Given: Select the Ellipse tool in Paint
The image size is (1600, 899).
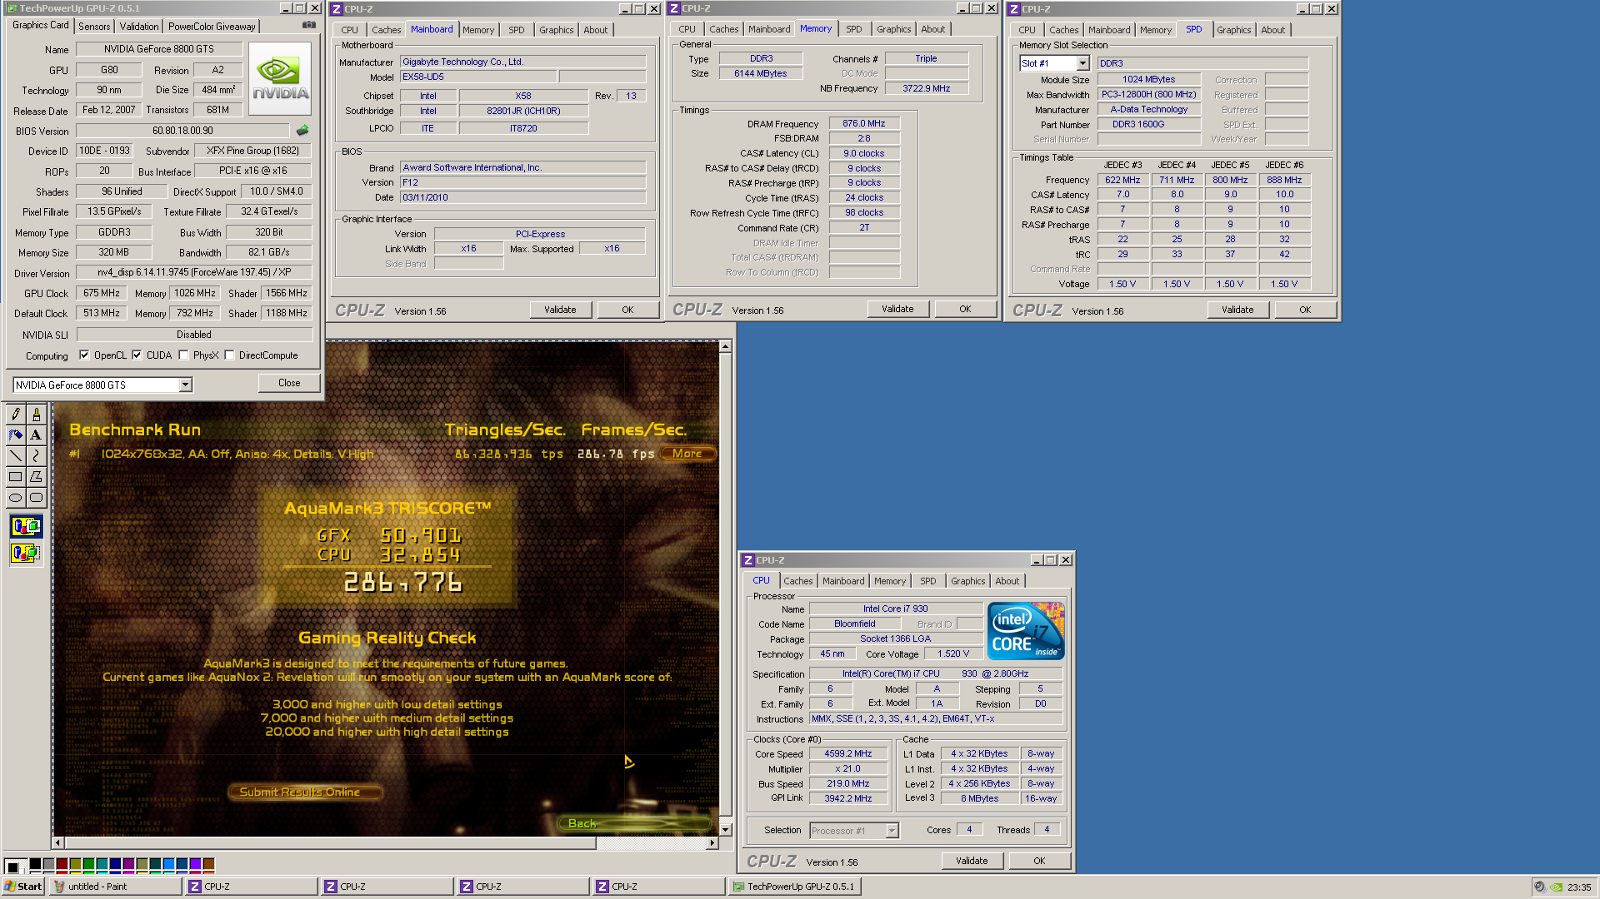Looking at the screenshot, I should pos(15,497).
